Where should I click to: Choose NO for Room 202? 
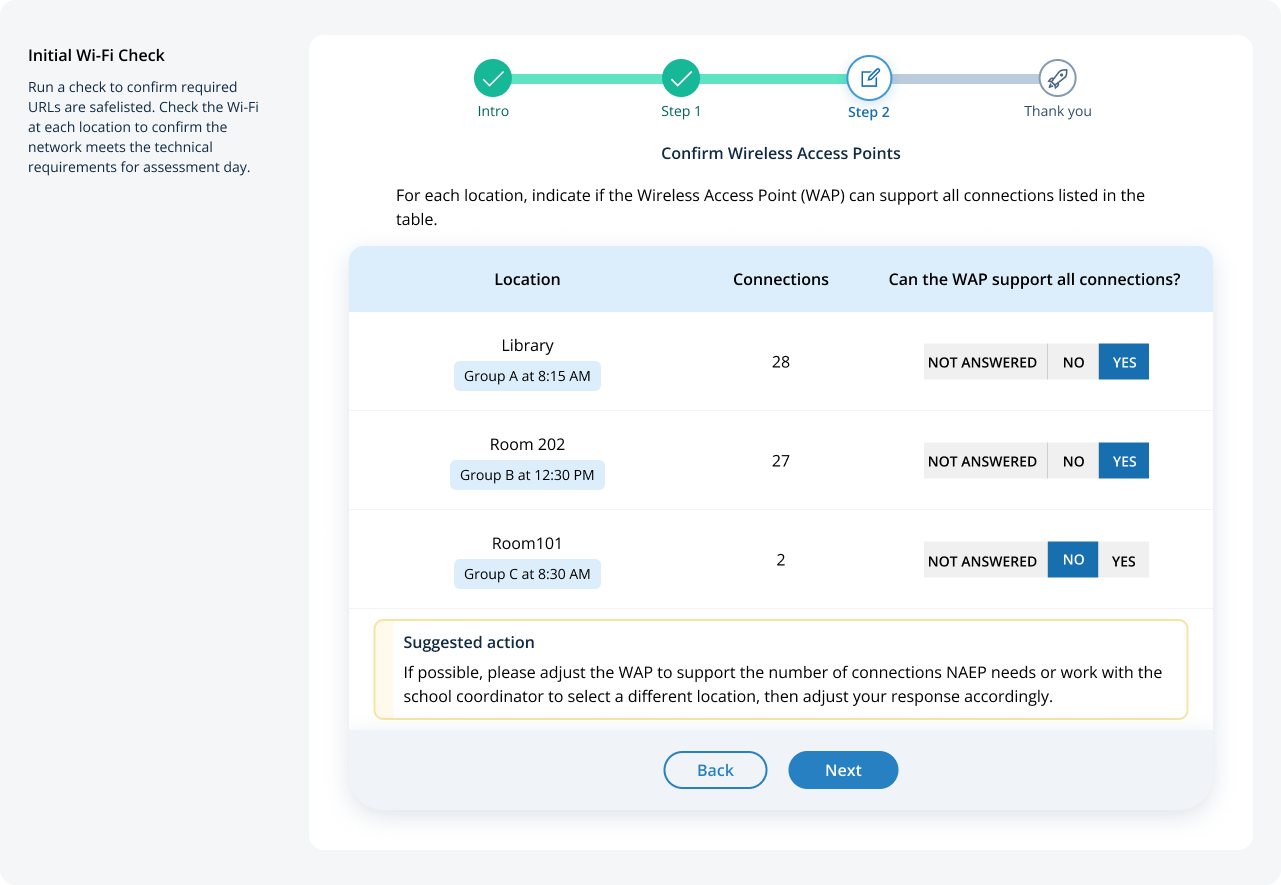1073,461
